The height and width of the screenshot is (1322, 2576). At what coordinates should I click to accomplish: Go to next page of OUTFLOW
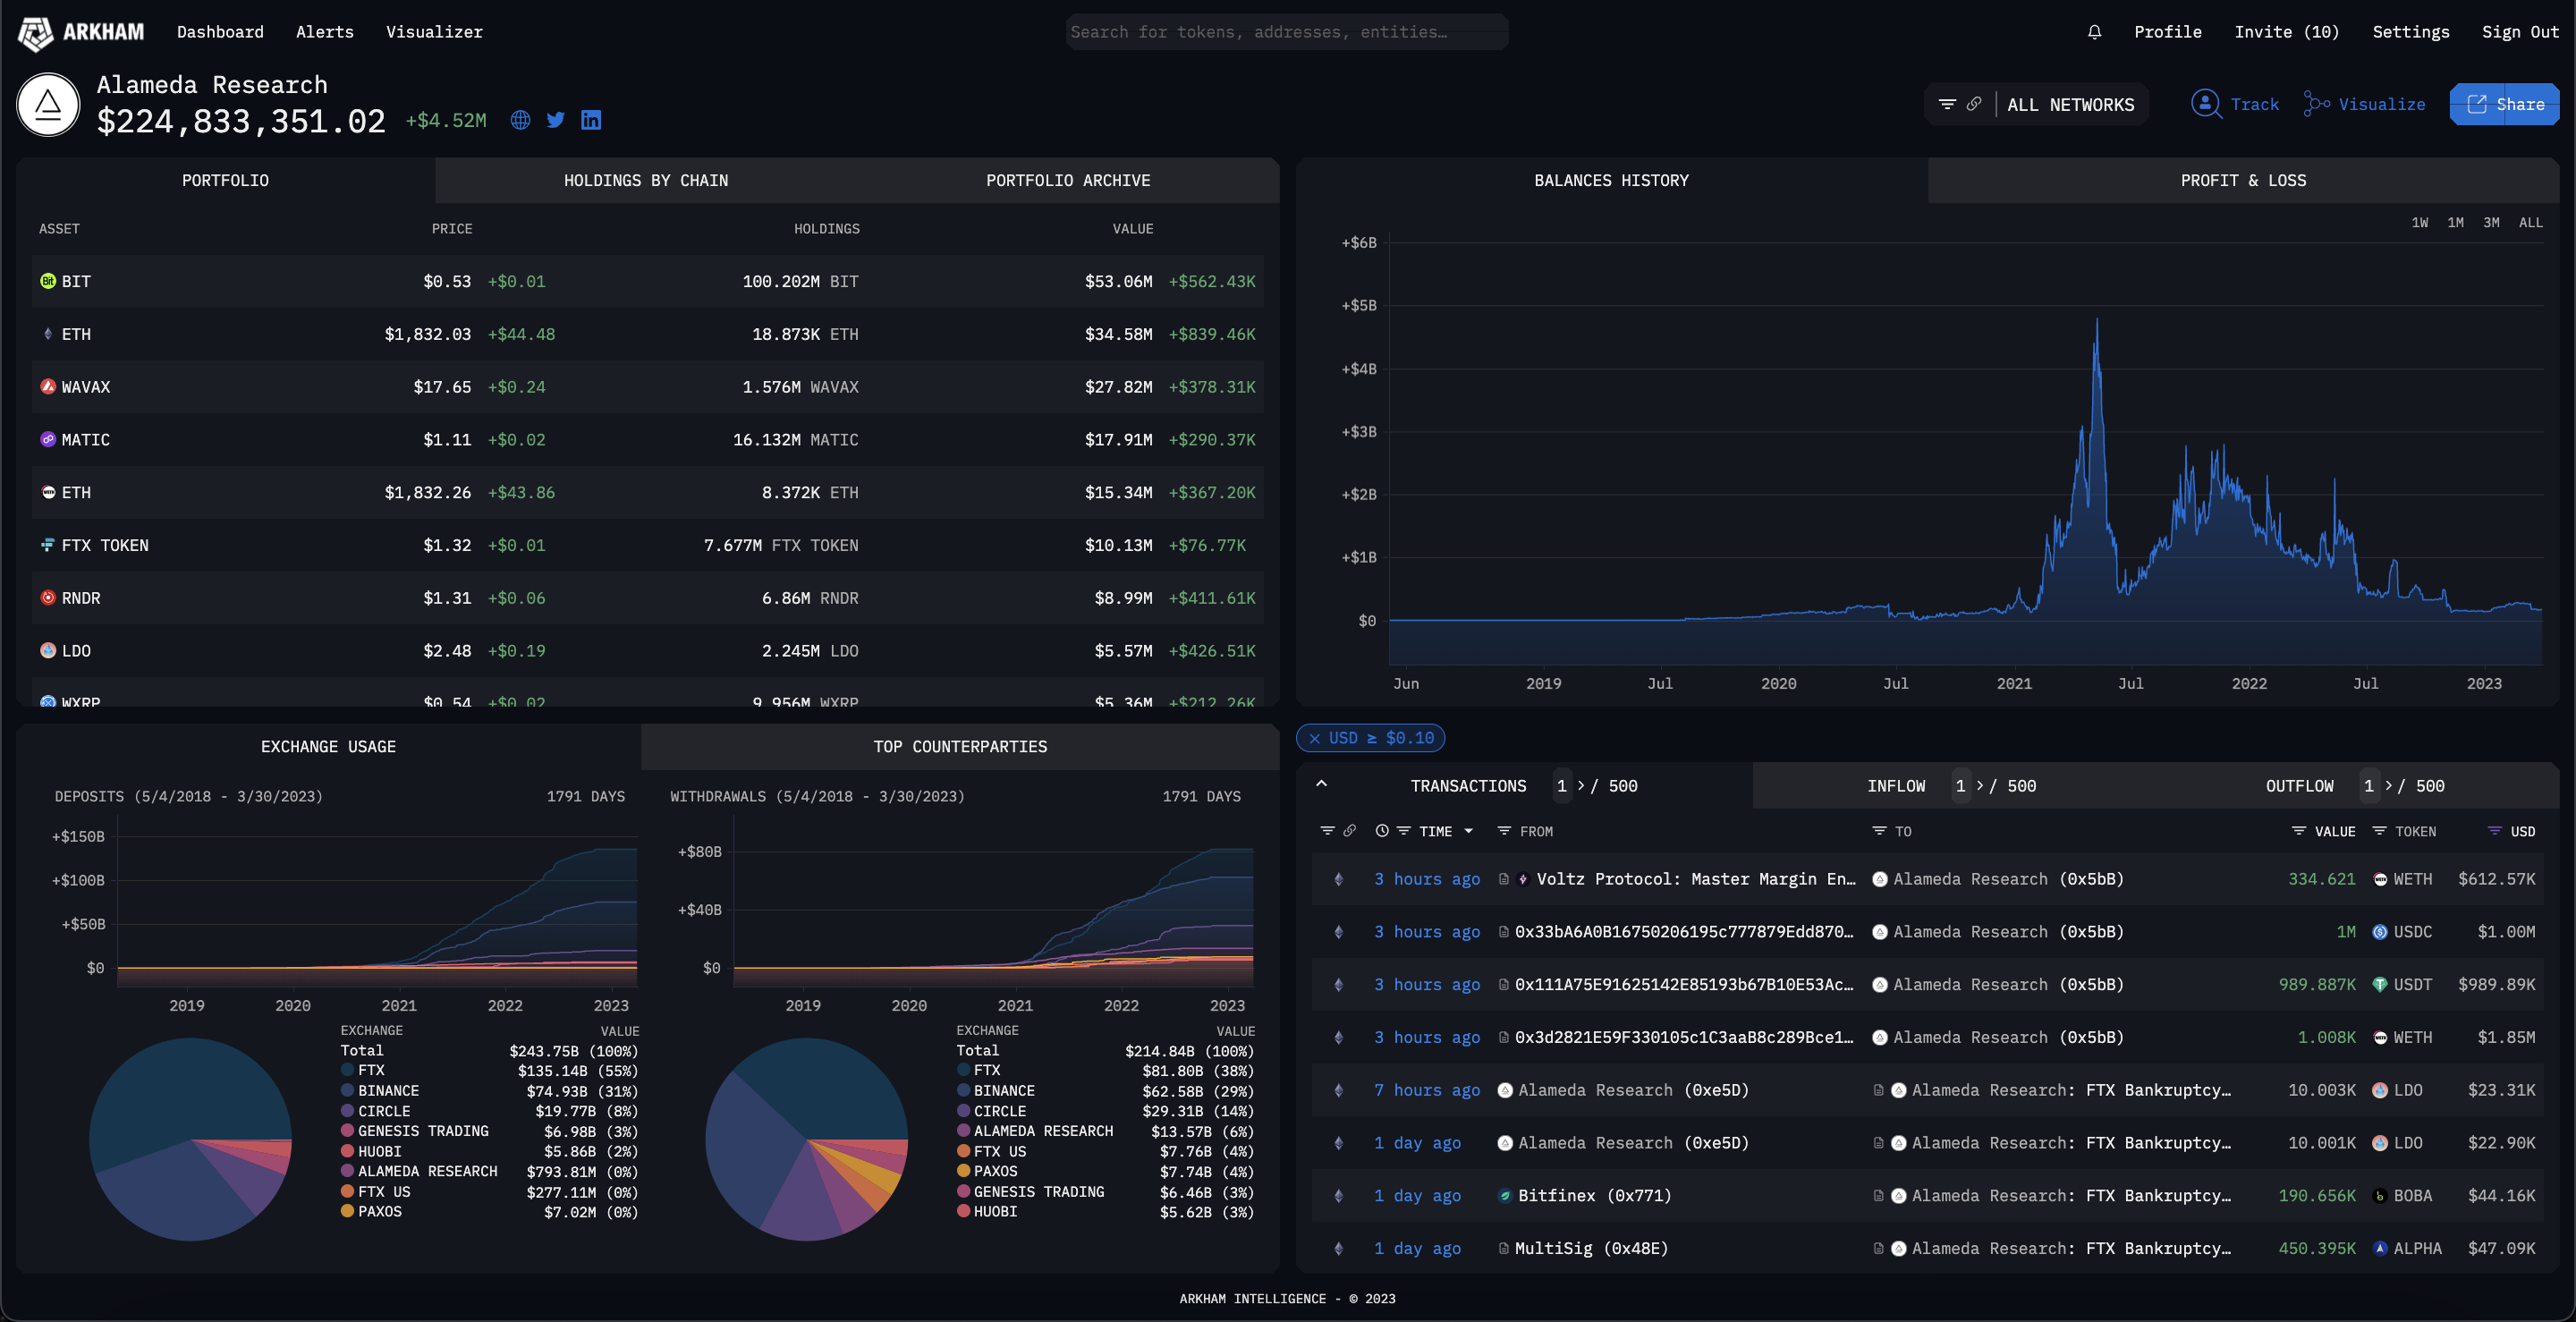[x=2388, y=786]
